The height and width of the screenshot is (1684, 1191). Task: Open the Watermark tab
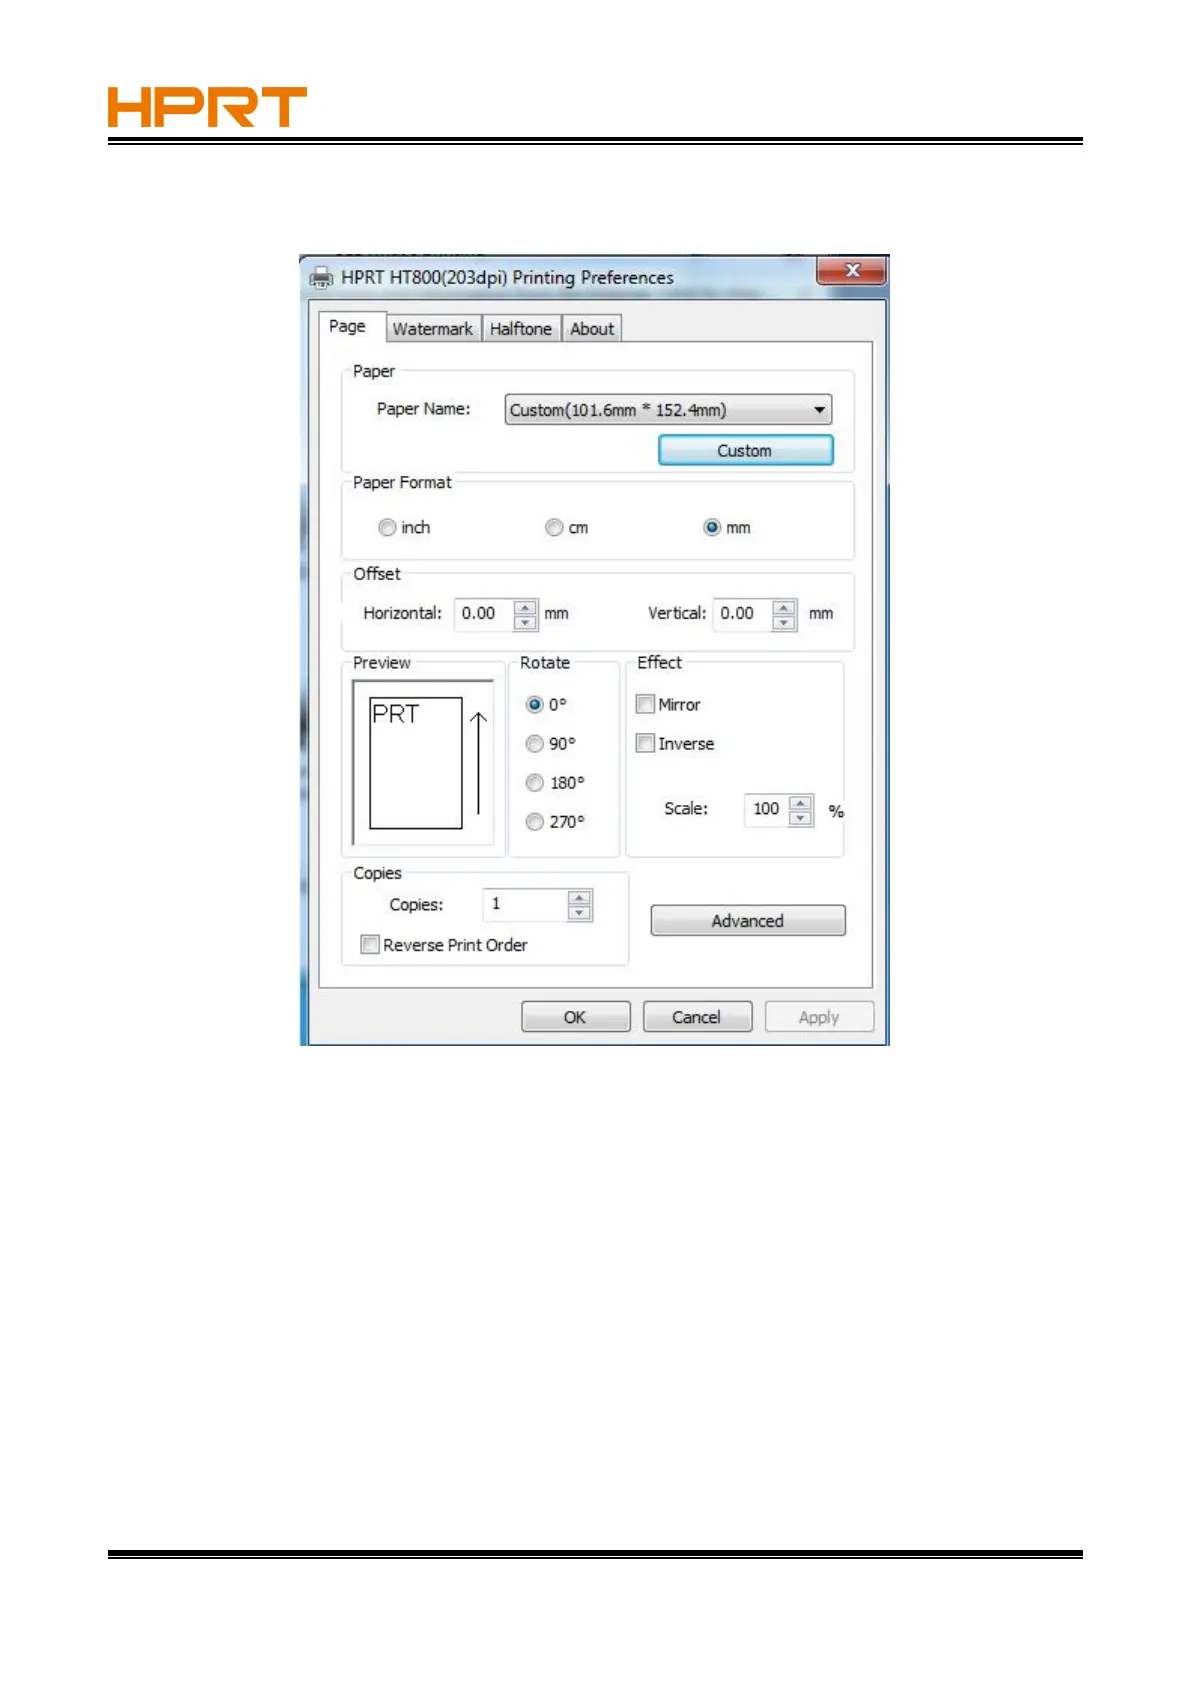click(x=433, y=329)
